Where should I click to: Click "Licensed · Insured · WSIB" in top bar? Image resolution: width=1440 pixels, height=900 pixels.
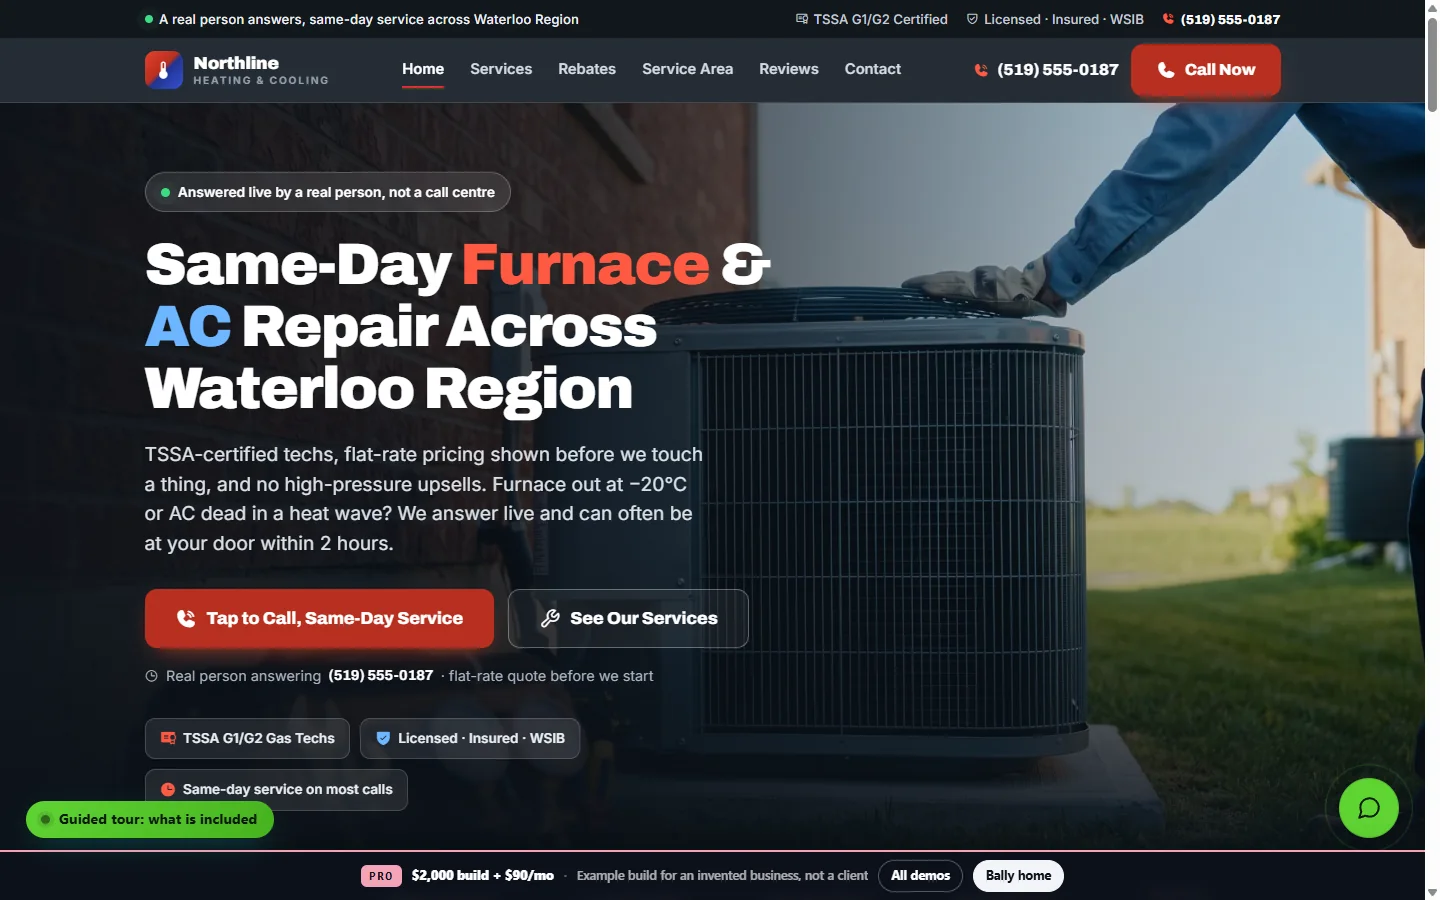tap(1064, 19)
